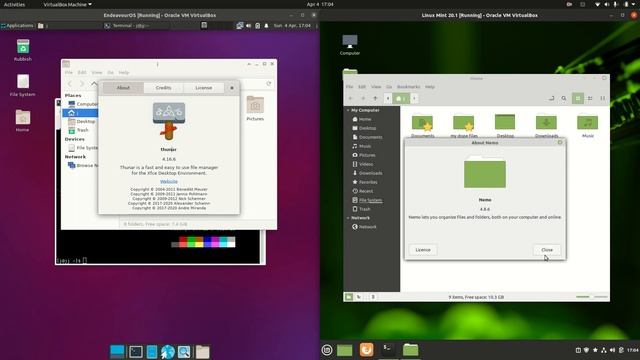
Task: Open the Pictures folder in Thunar
Action: pos(255,108)
